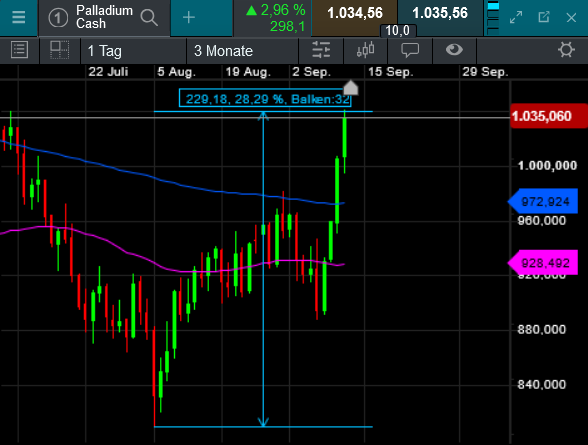Click the 840,000 price axis label
The image size is (588, 445).
[542, 384]
